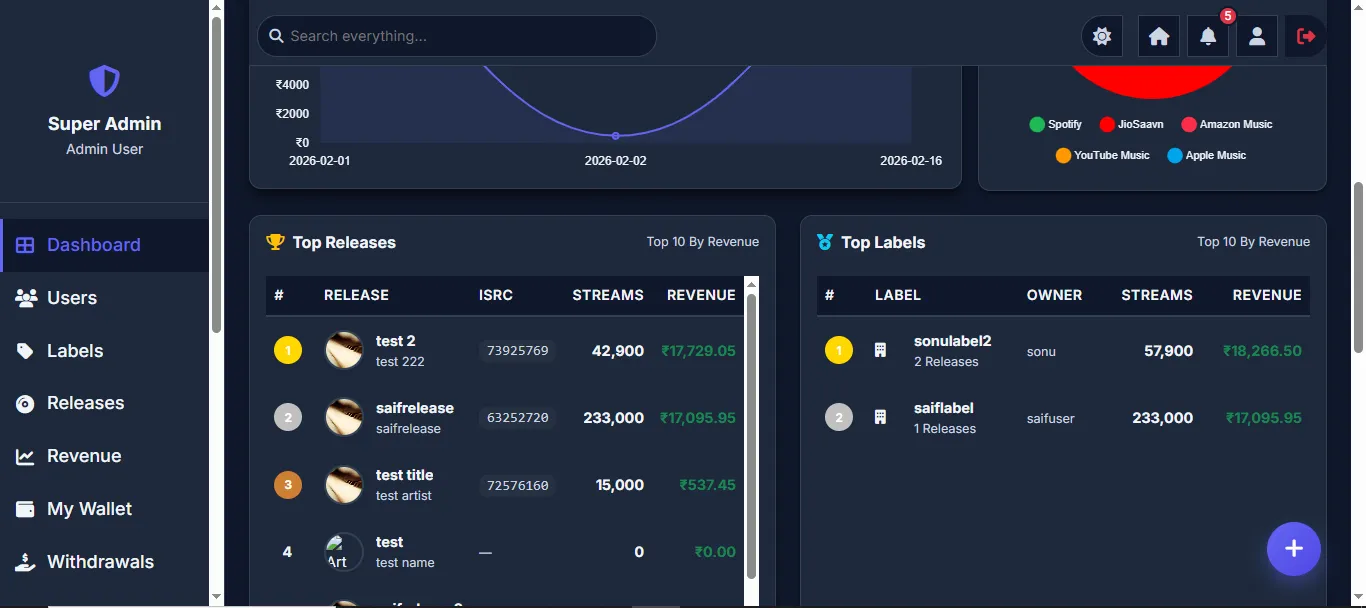Click the gold rank 1 badge for sonulabel2
The height and width of the screenshot is (608, 1366).
tap(839, 351)
